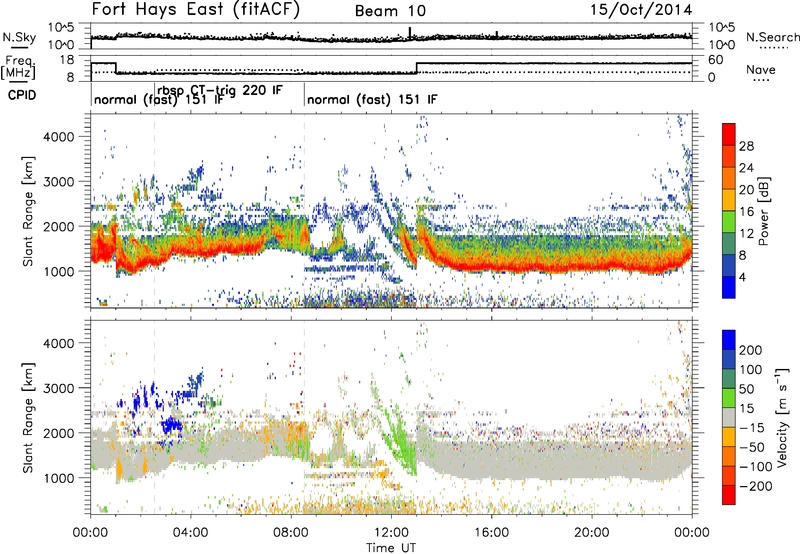Click the date '15/Oct/2014'
Viewport: 800px width, 554px height.
(x=641, y=10)
